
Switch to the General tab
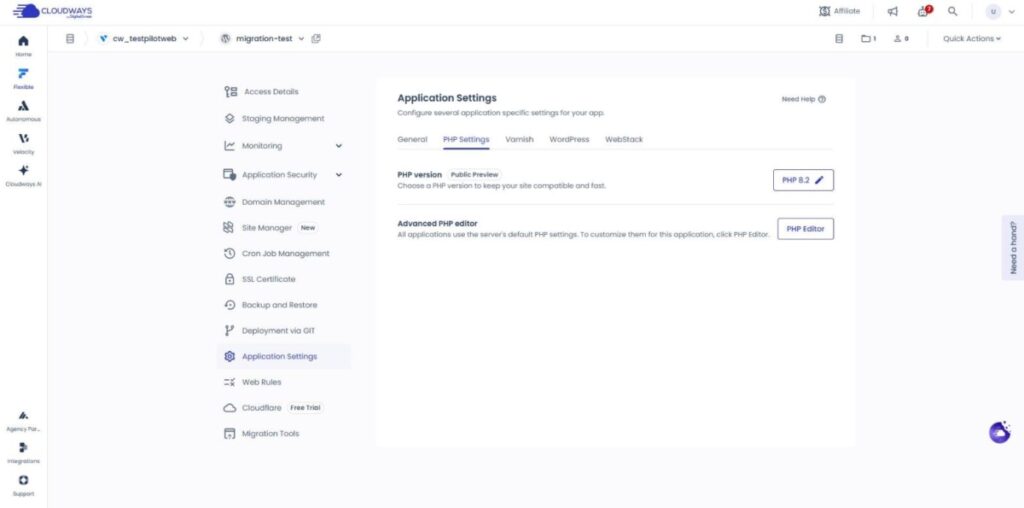point(412,139)
